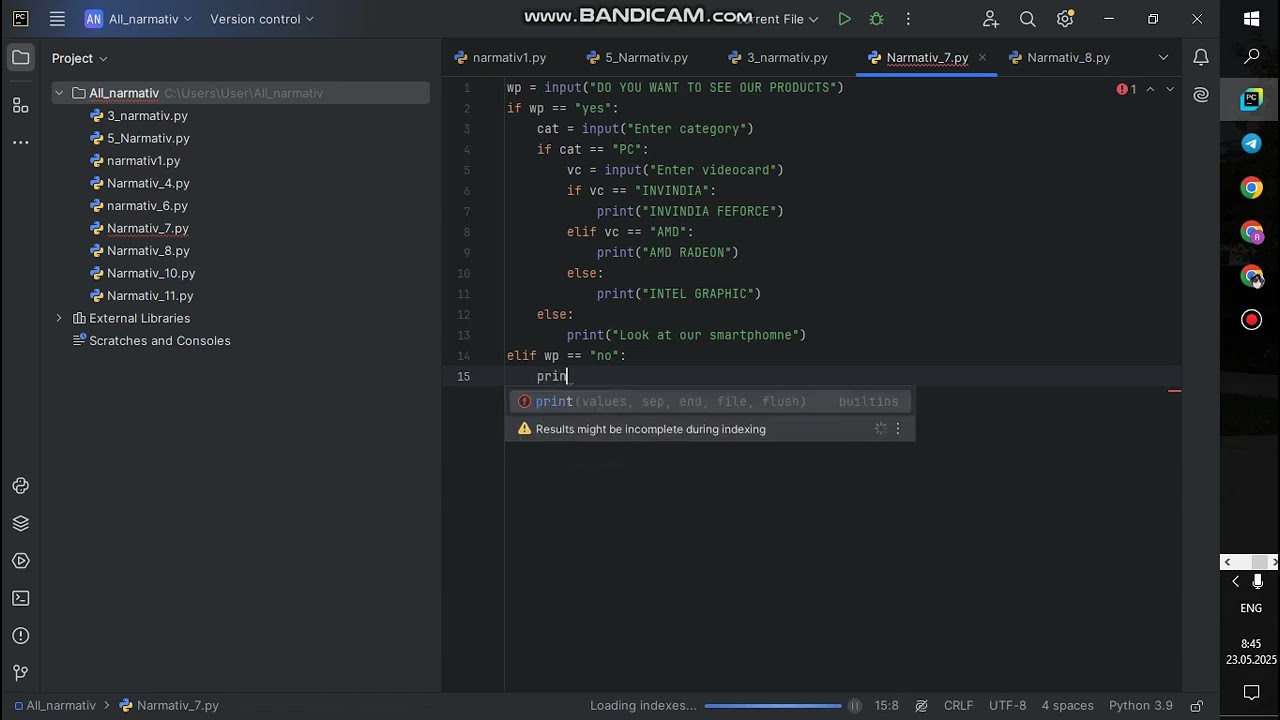Open the AI Assistant panel
Viewport: 1280px width, 720px height.
pyautogui.click(x=1201, y=95)
